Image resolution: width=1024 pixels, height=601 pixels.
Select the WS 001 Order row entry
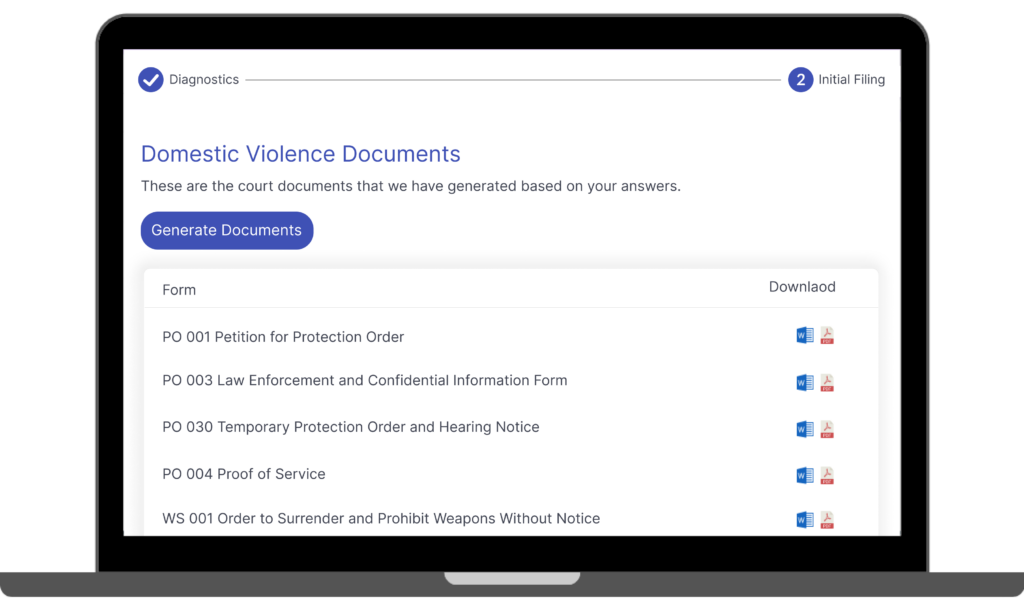pos(381,518)
